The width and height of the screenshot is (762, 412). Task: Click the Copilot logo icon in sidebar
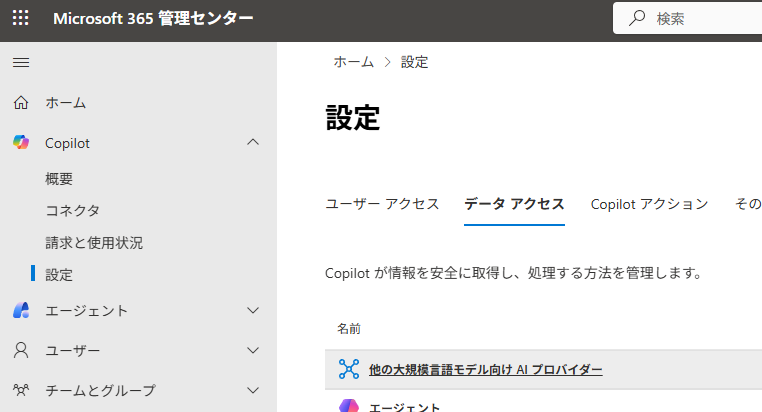[21, 143]
